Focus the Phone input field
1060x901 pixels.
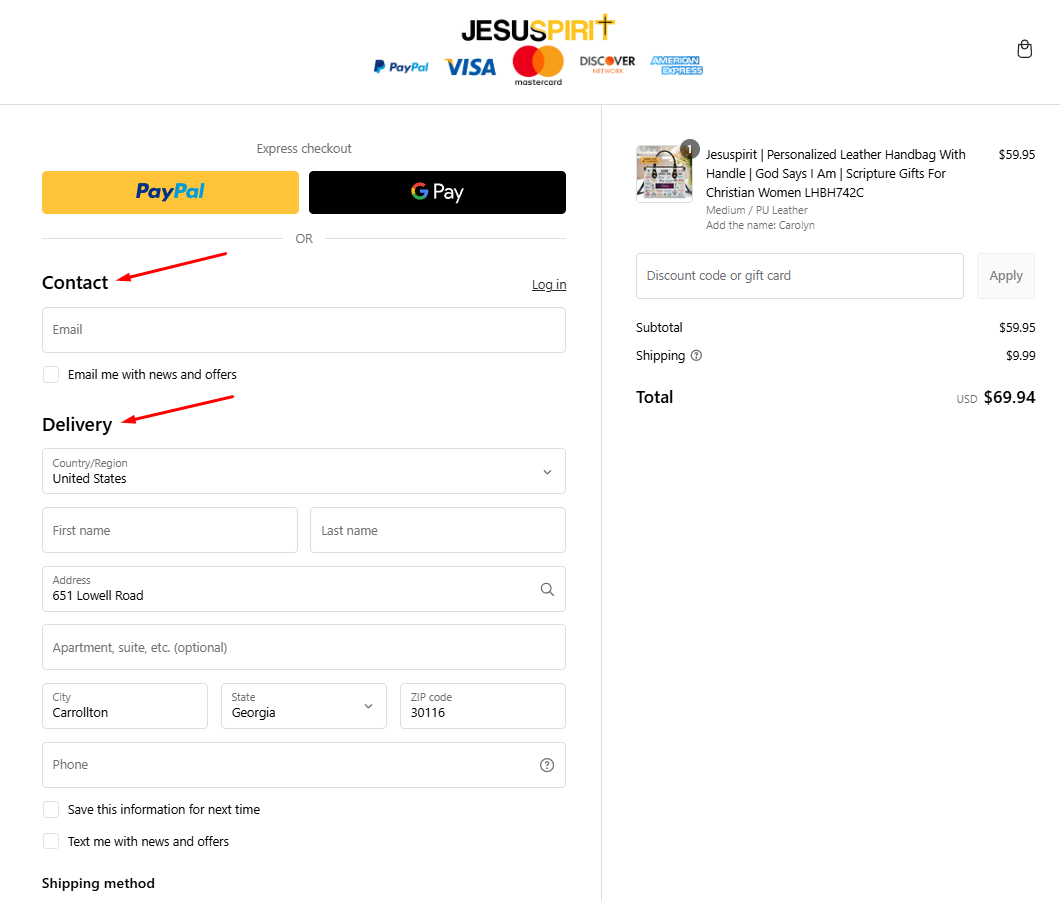point(304,765)
